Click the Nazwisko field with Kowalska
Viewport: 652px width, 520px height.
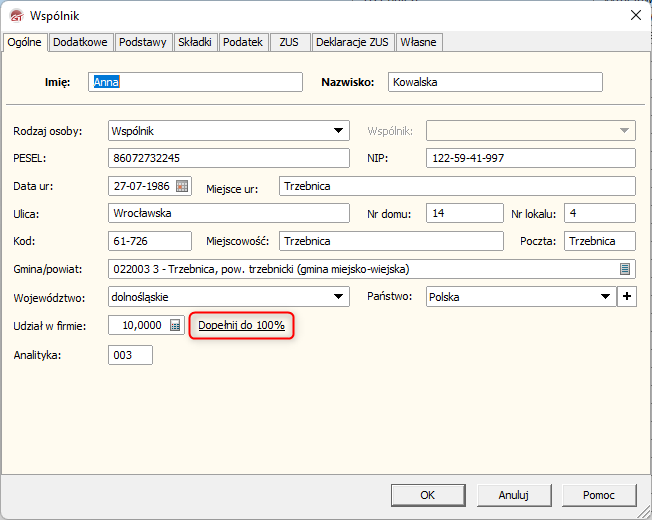click(495, 82)
